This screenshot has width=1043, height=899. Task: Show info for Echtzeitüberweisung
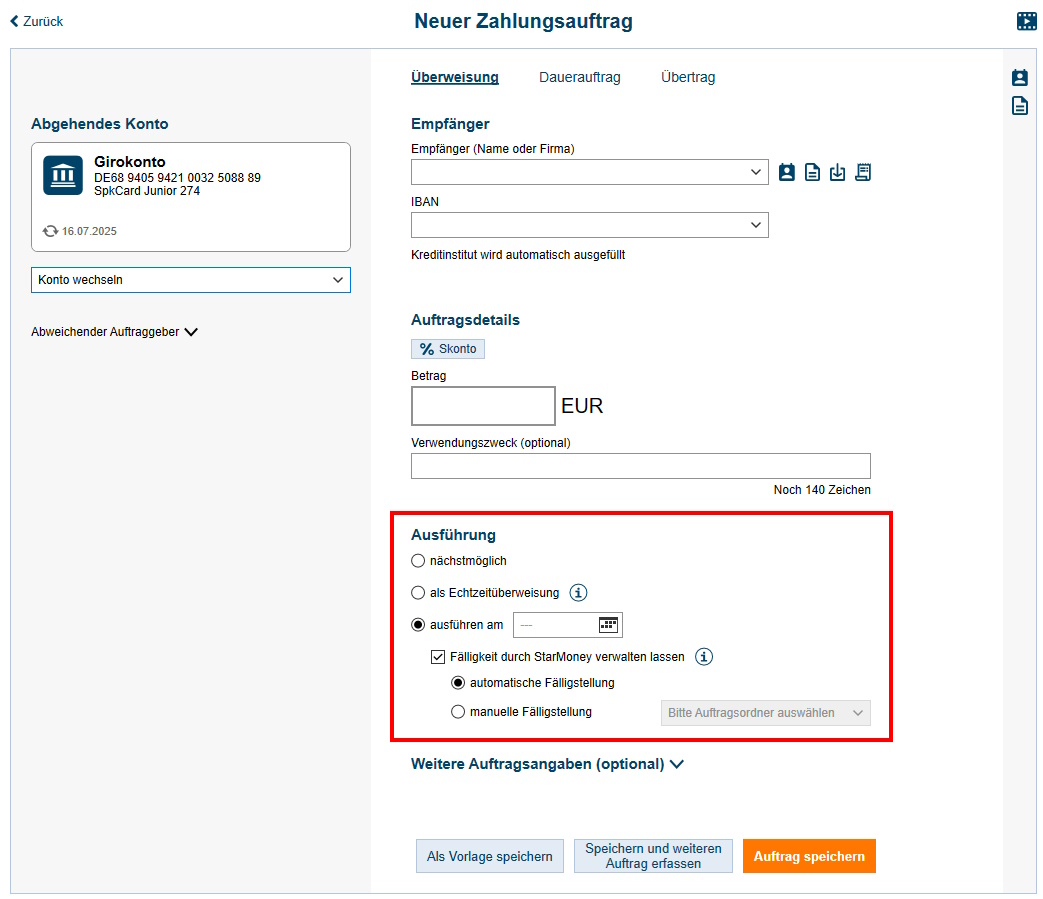coord(578,593)
